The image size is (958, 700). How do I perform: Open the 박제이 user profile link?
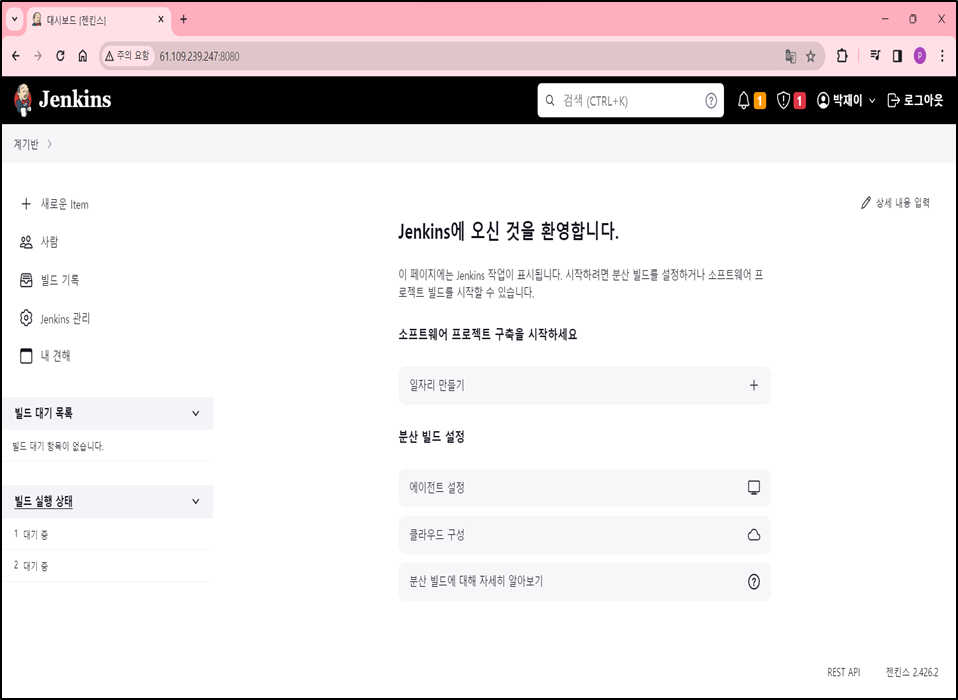tap(840, 101)
